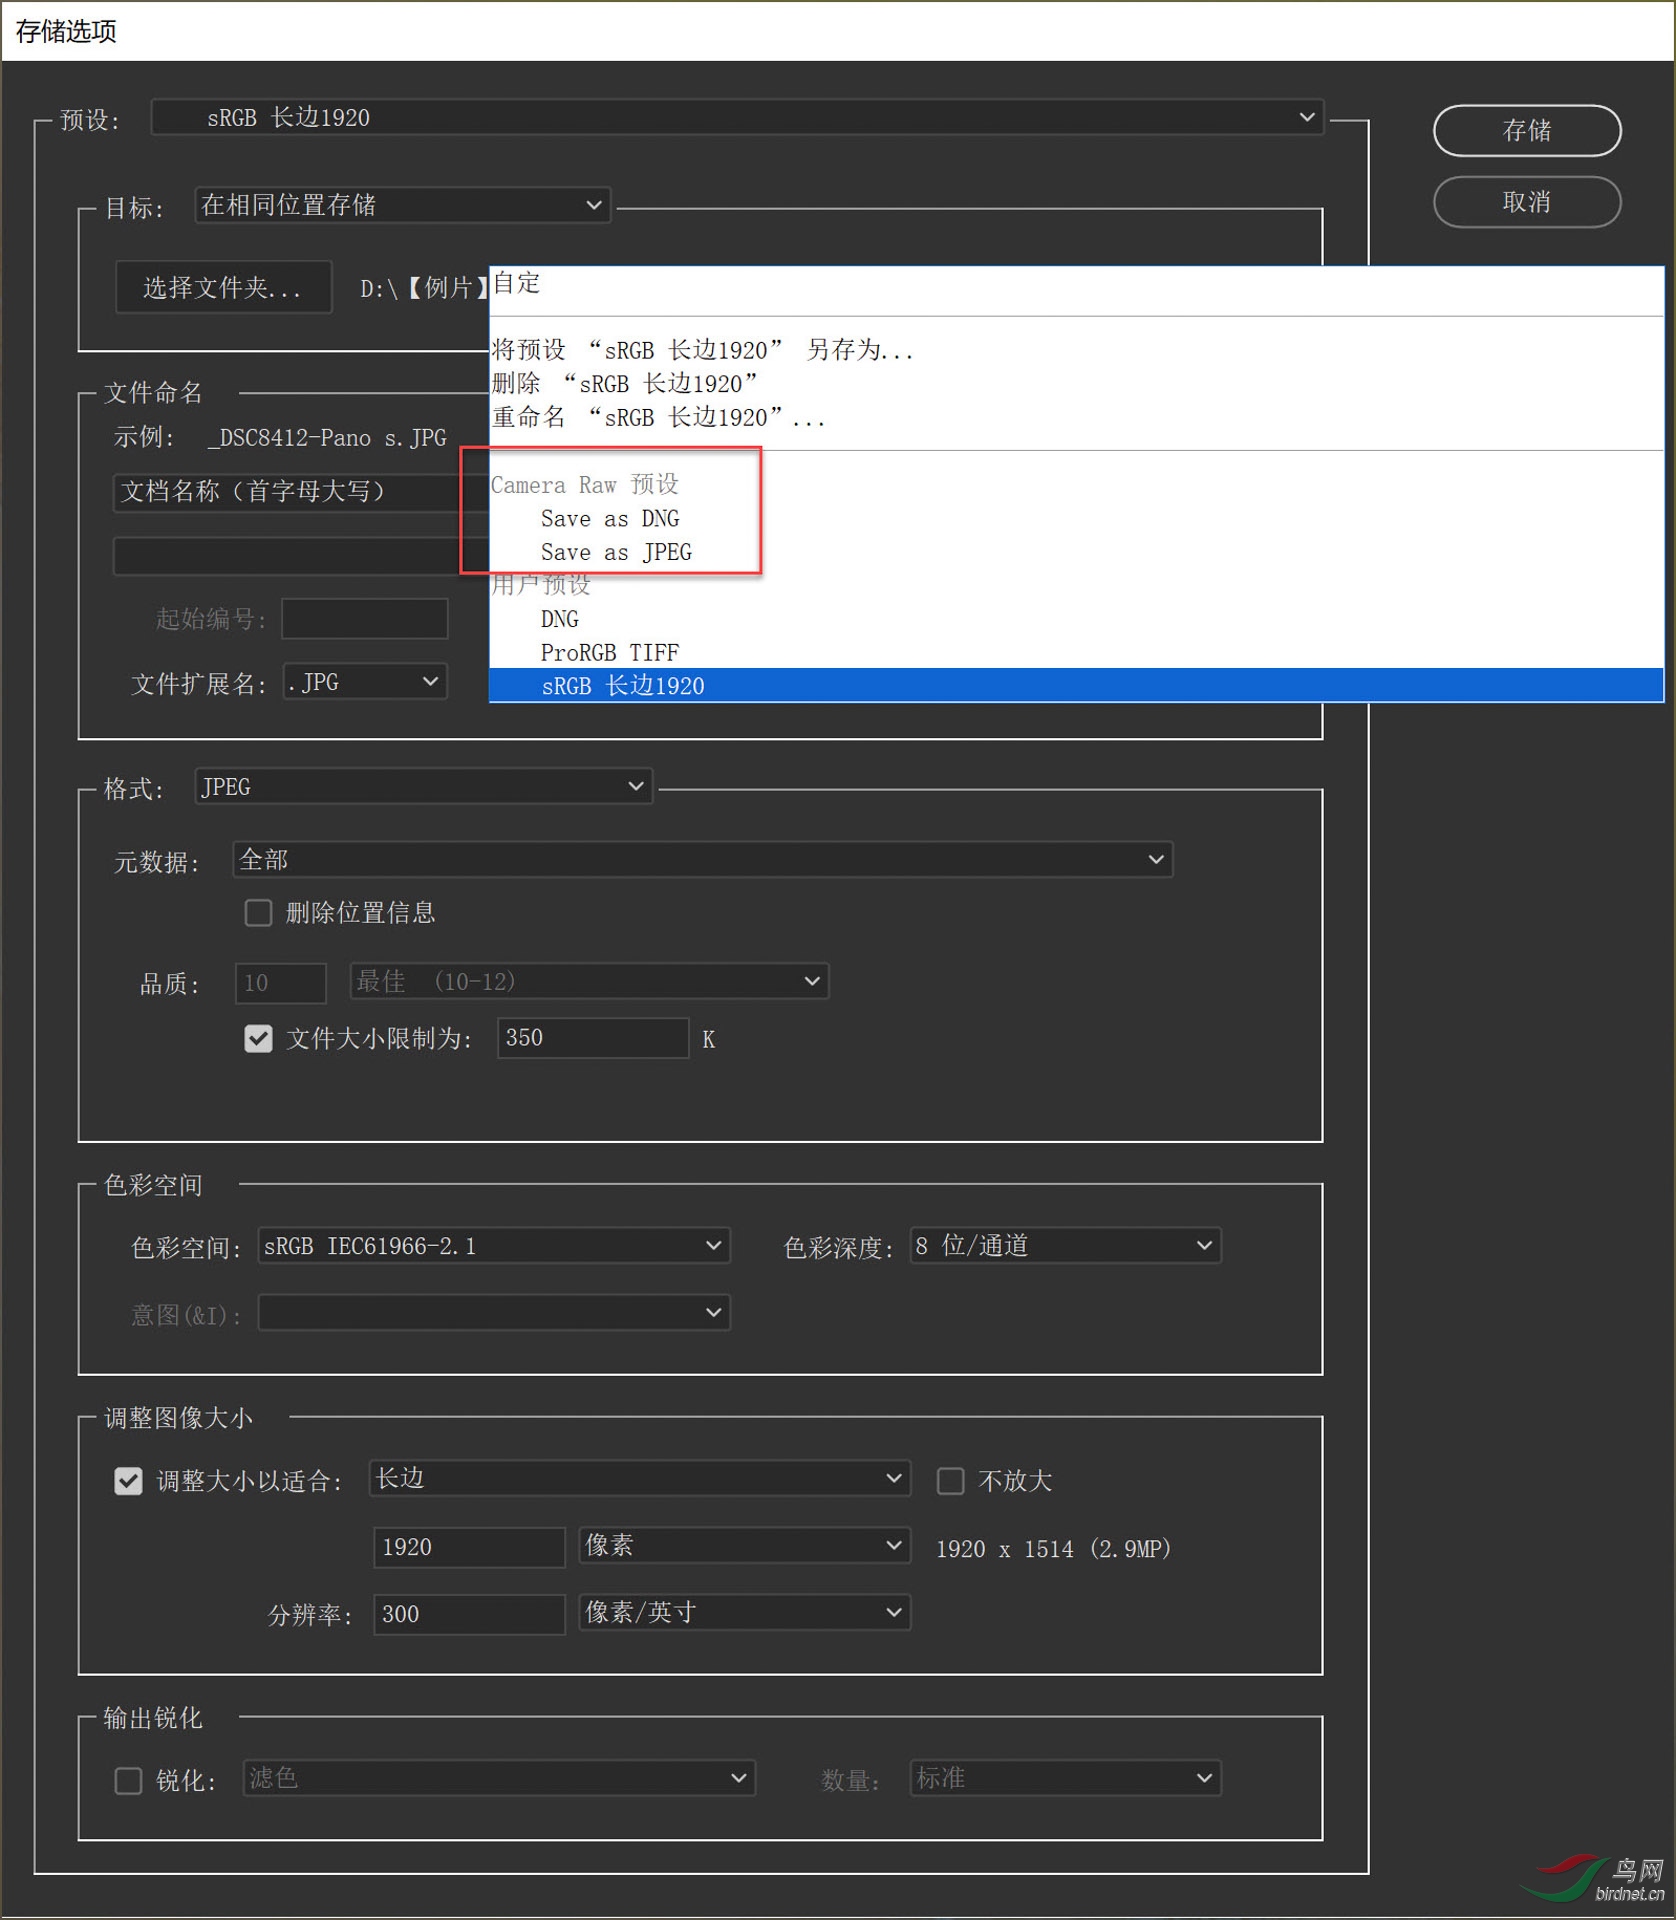Open the 预设 dropdown showing sRGB 长边1920
1676x1920 pixels.
(x=735, y=117)
